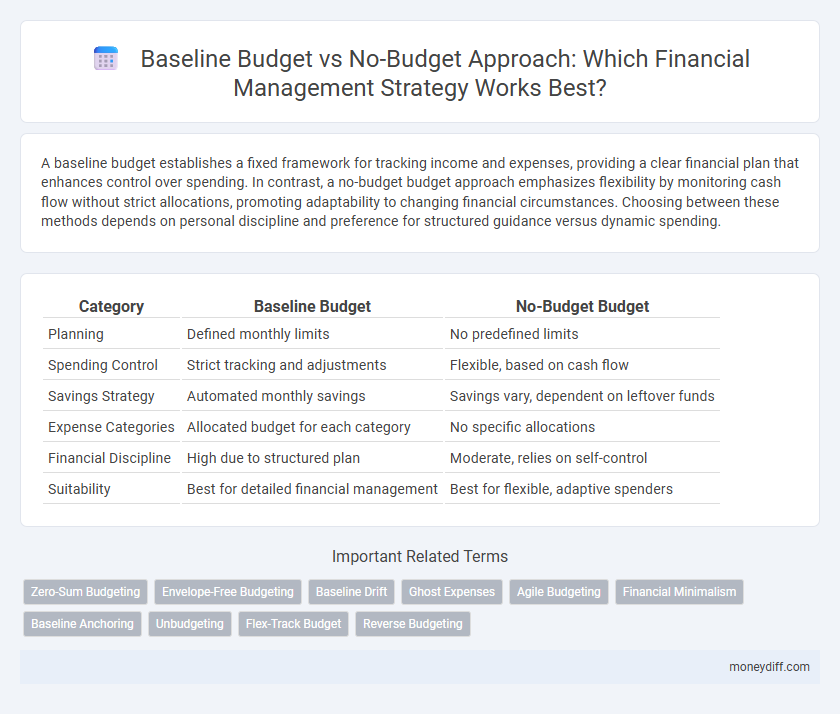Click the Important Related Terms heading
The image size is (840, 714).
(420, 557)
